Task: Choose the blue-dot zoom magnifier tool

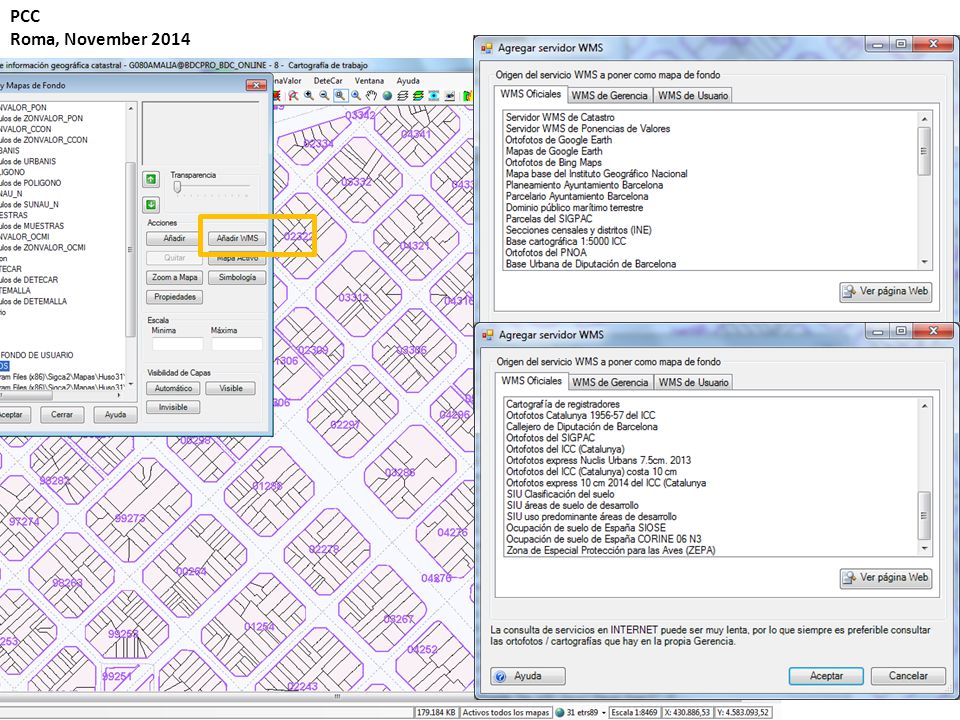Action: tap(356, 96)
